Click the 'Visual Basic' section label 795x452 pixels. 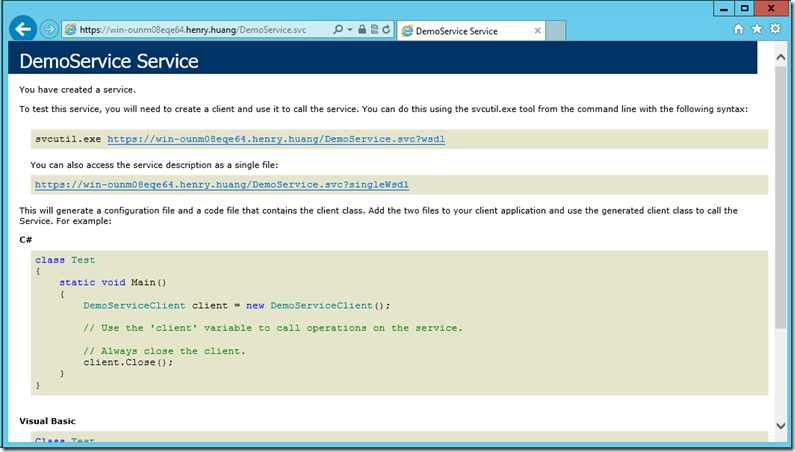tap(47, 421)
